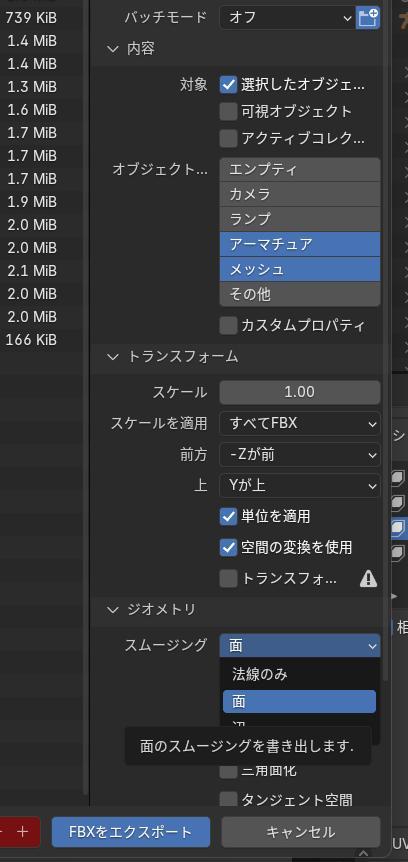Click the batch own-directory icon beside バッチモード
This screenshot has width=408, height=862.
pyautogui.click(x=367, y=18)
